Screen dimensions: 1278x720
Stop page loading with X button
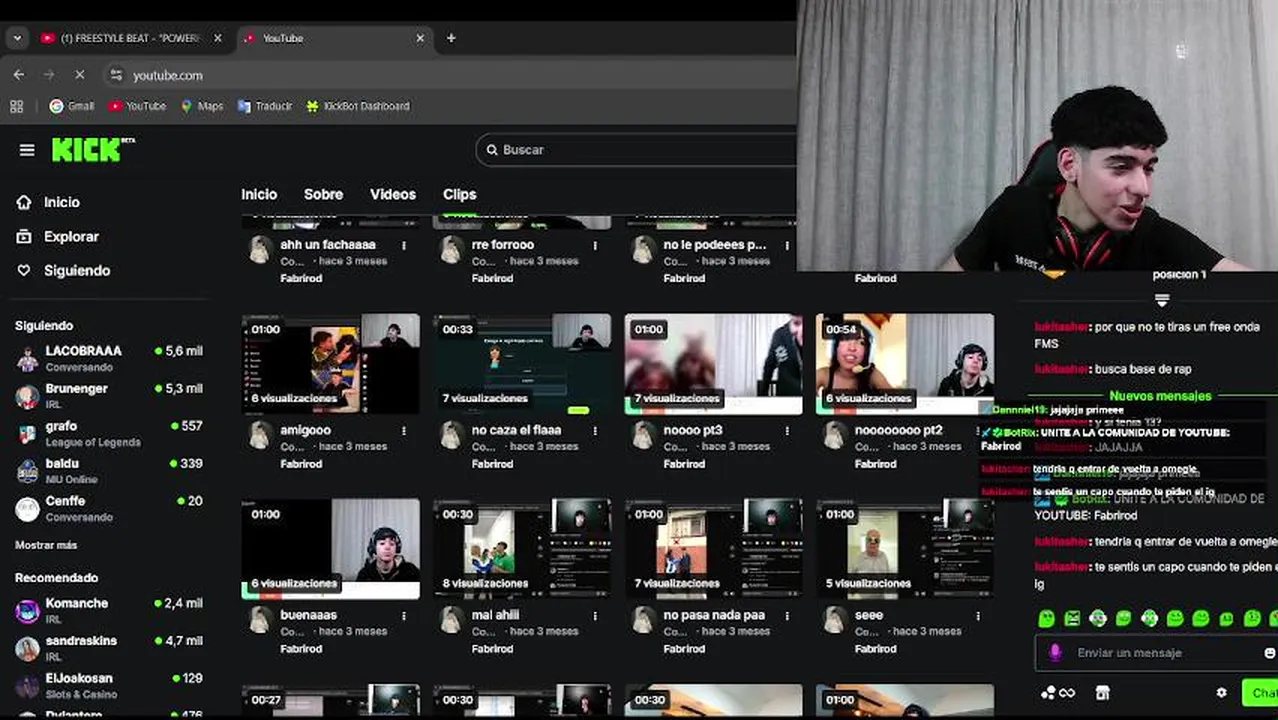pos(80,75)
